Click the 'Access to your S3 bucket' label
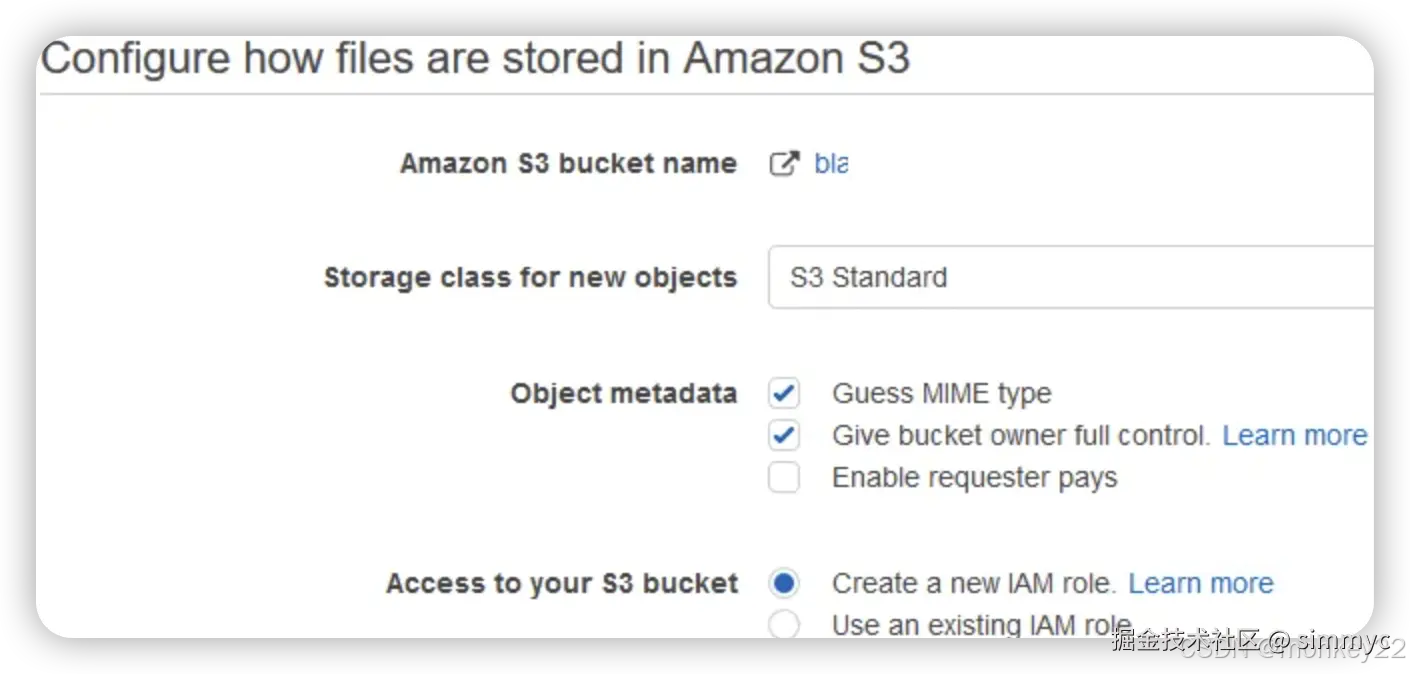1410x674 pixels. click(562, 583)
